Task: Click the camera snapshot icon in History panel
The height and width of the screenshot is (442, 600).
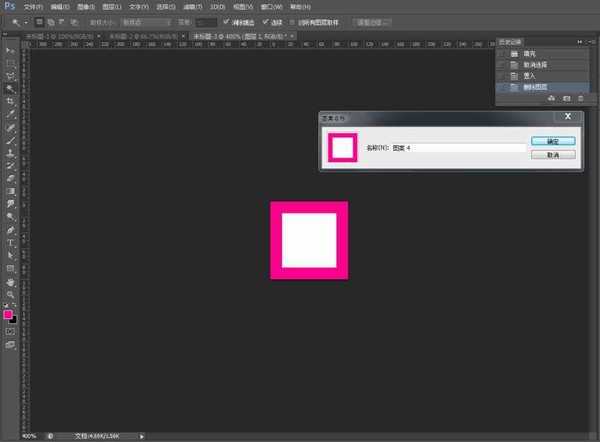Action: click(x=566, y=98)
